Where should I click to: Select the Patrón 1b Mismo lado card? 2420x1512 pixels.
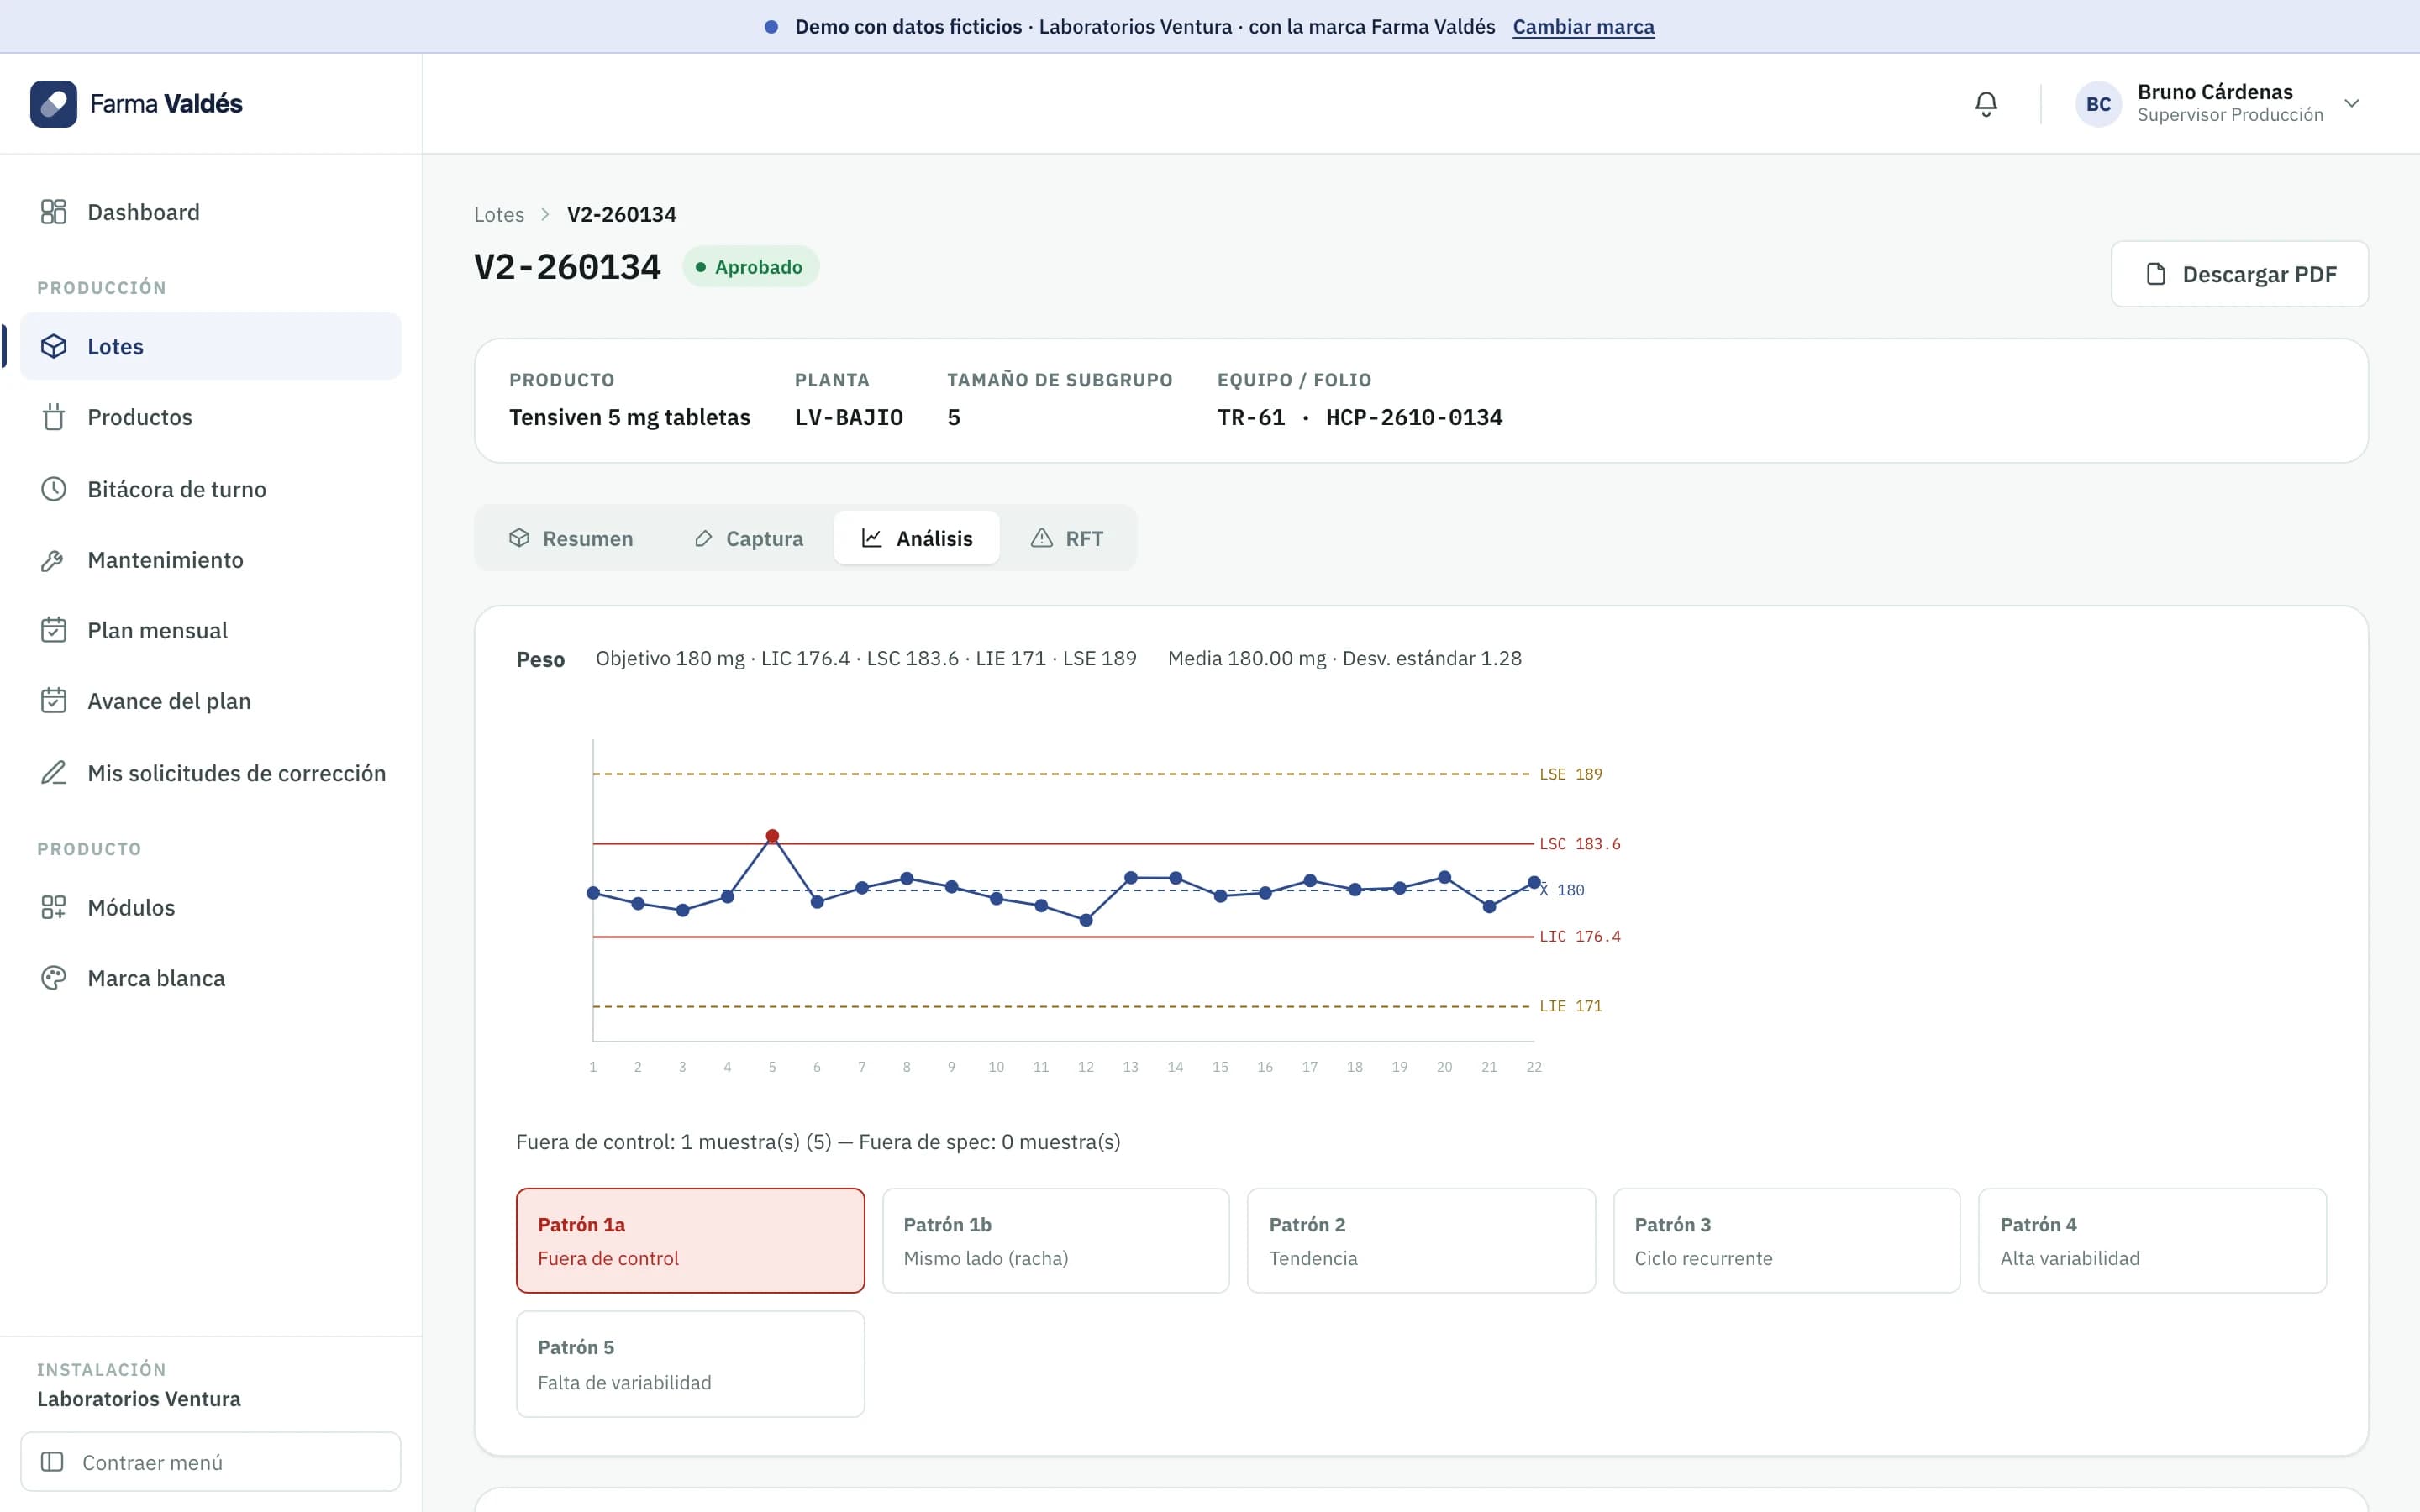coord(1055,1241)
